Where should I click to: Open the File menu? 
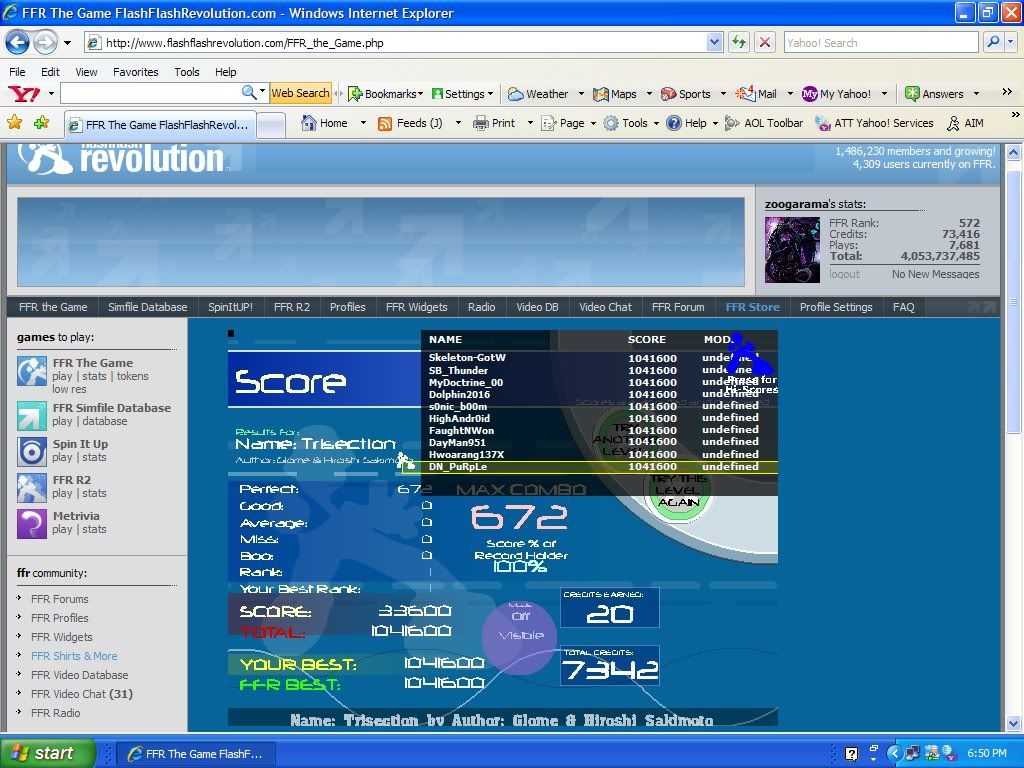[17, 72]
